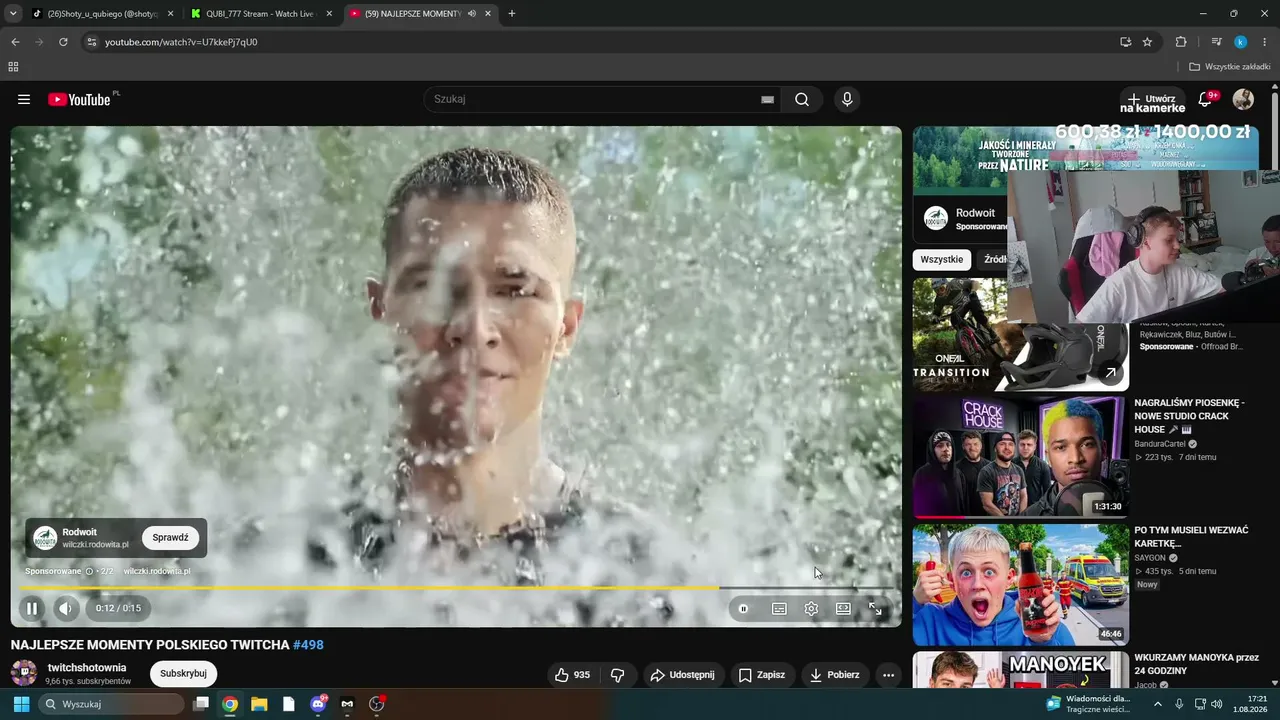1280x720 pixels.
Task: Click the #498 hashtag in the title
Action: (308, 645)
